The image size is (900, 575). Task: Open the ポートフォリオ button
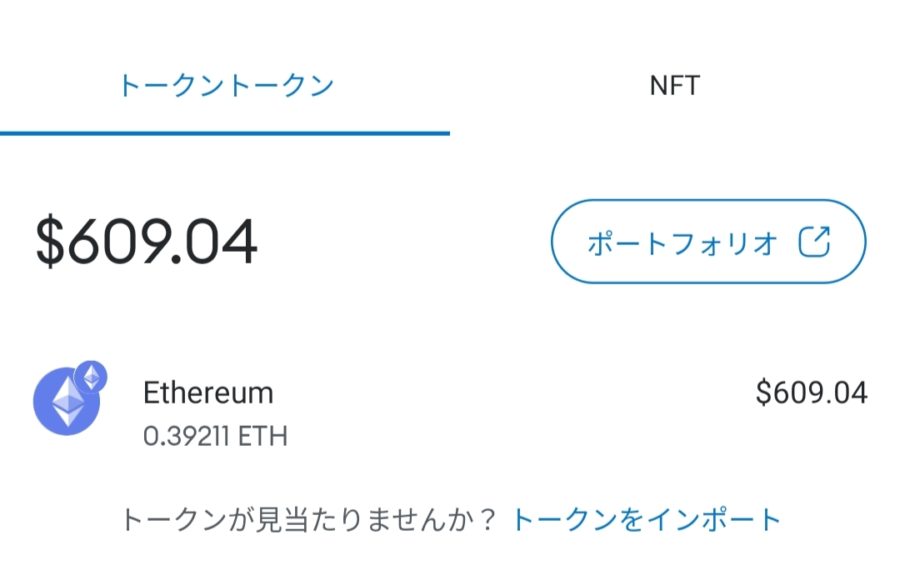(x=708, y=243)
